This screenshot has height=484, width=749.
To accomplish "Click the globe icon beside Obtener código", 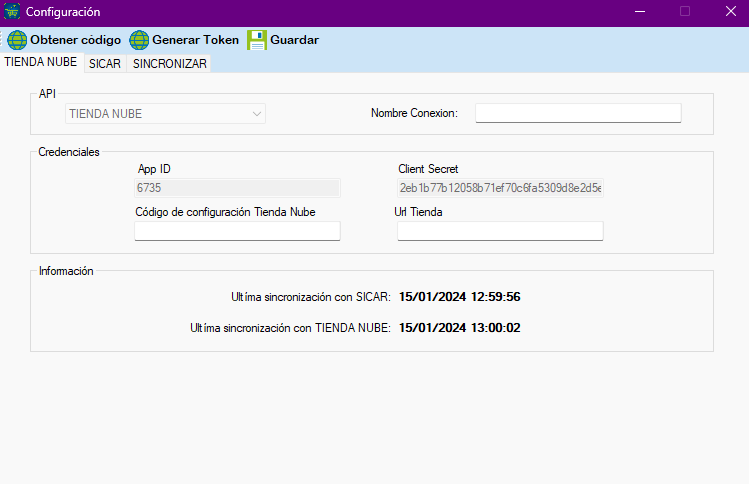I will tap(17, 40).
